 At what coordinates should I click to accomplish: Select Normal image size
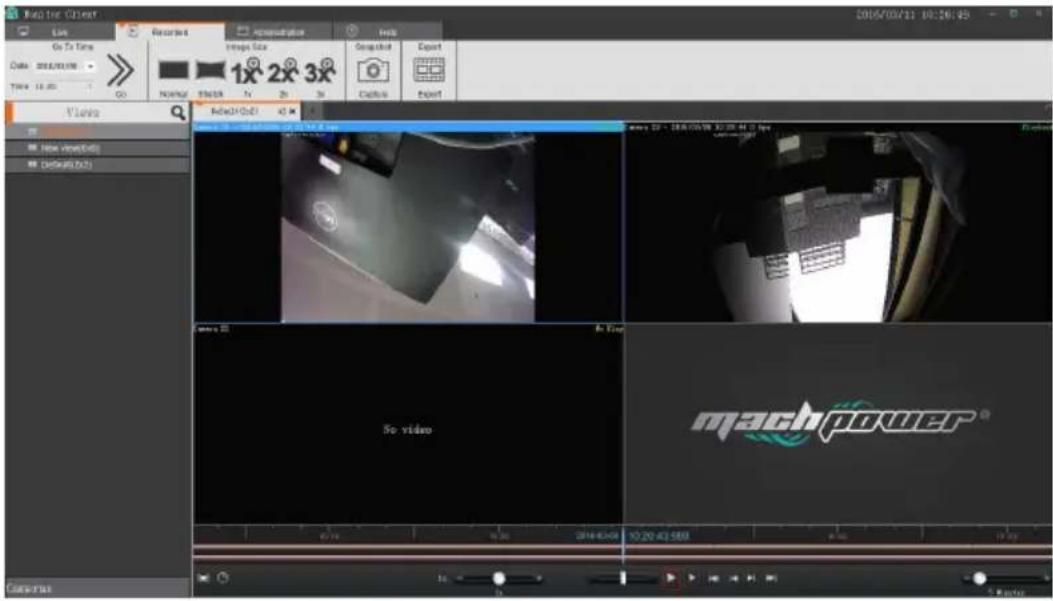[173, 71]
